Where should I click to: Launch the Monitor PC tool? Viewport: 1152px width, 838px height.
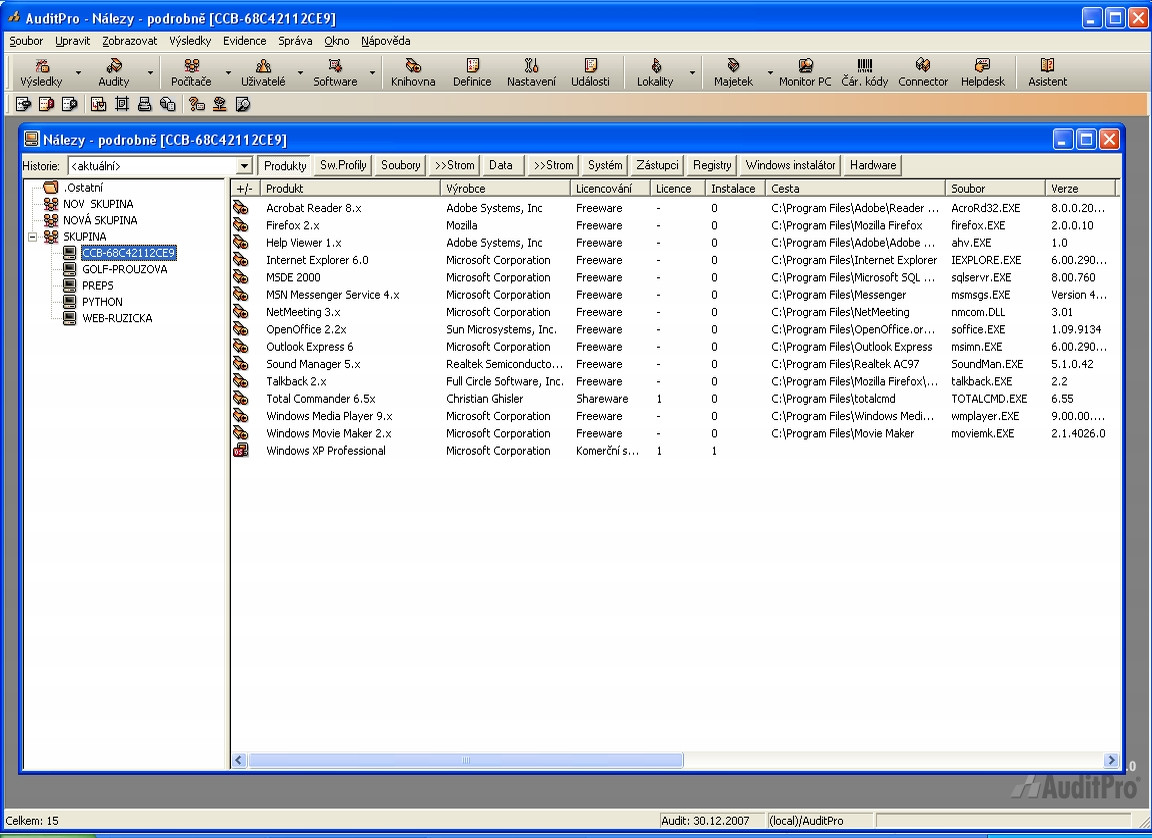coord(805,73)
